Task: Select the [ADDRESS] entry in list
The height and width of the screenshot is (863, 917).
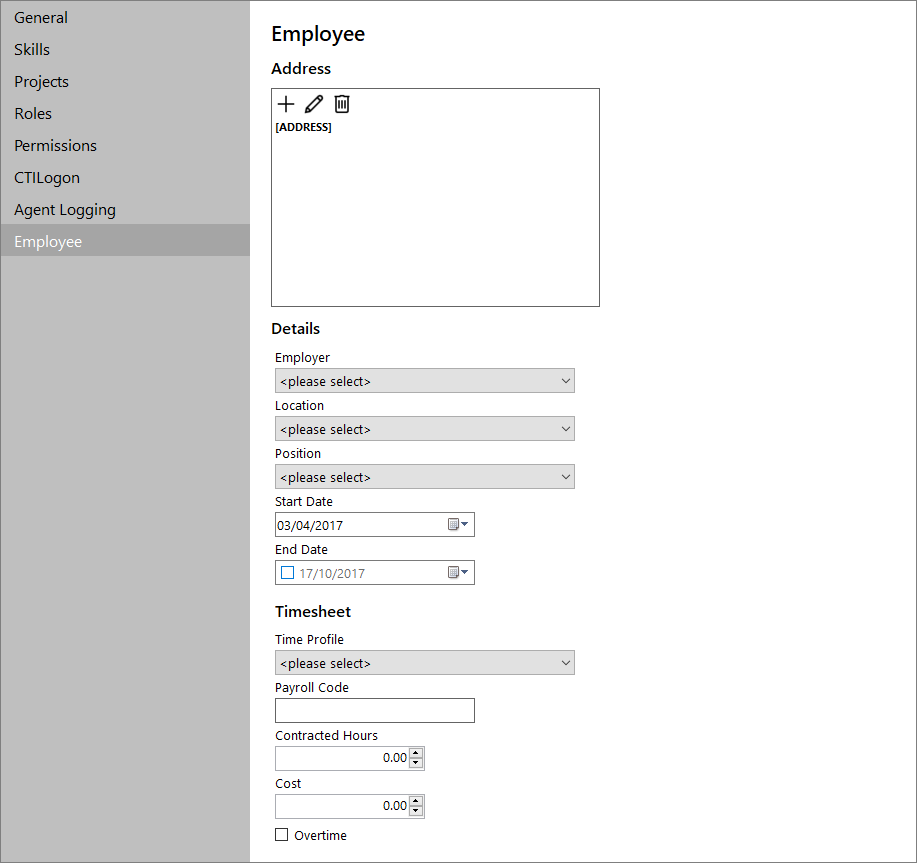Action: 304,127
